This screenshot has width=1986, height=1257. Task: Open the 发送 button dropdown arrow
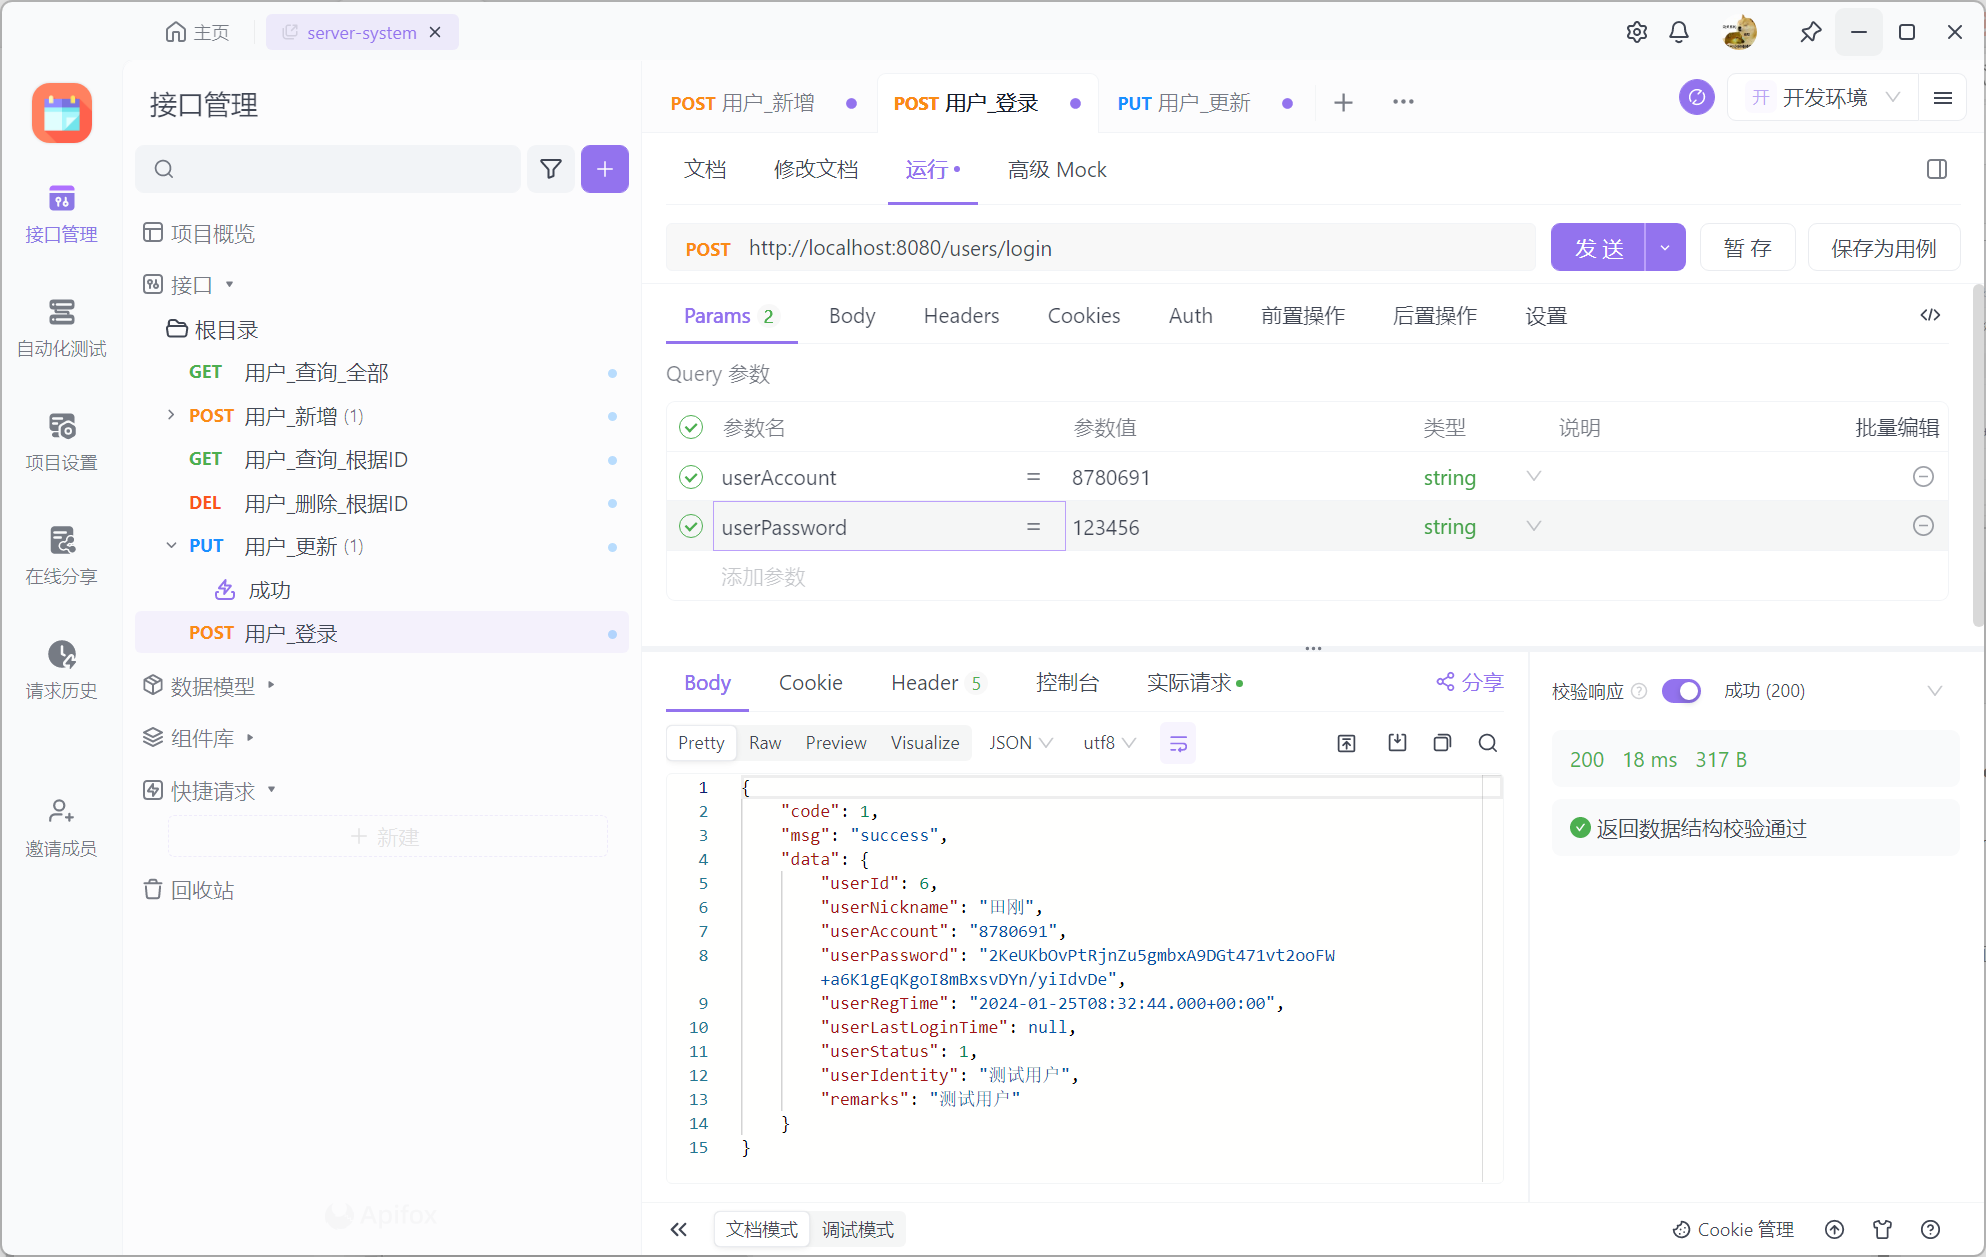pos(1665,248)
